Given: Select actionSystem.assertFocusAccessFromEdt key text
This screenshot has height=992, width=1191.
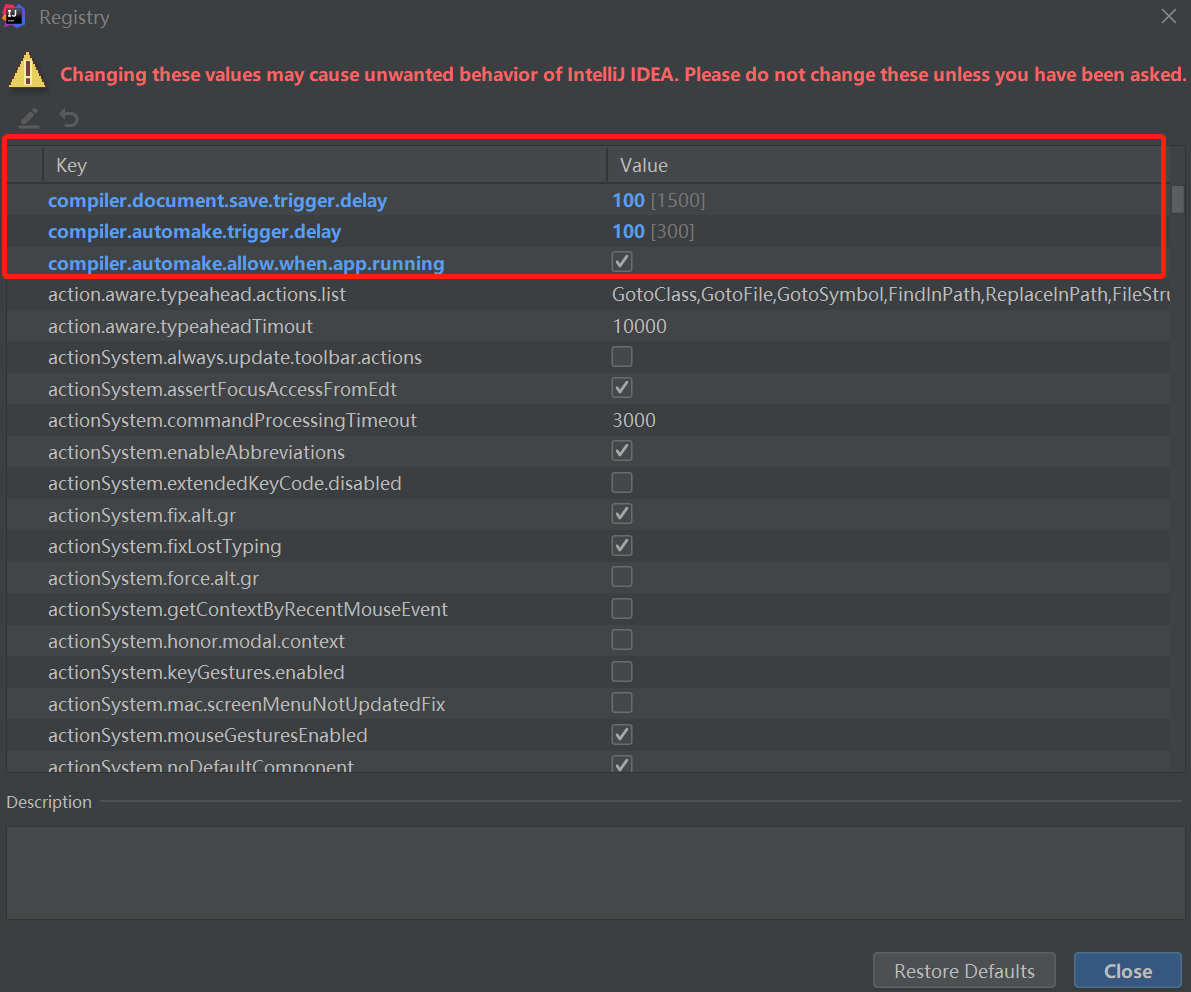Looking at the screenshot, I should 223,390.
